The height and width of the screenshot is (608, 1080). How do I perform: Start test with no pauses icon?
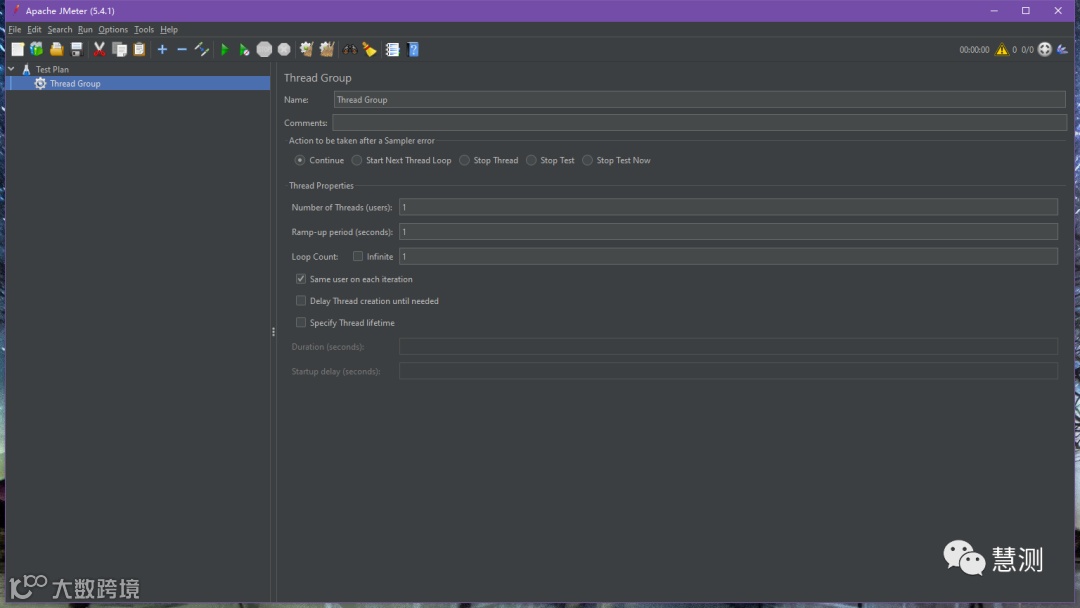click(x=244, y=49)
